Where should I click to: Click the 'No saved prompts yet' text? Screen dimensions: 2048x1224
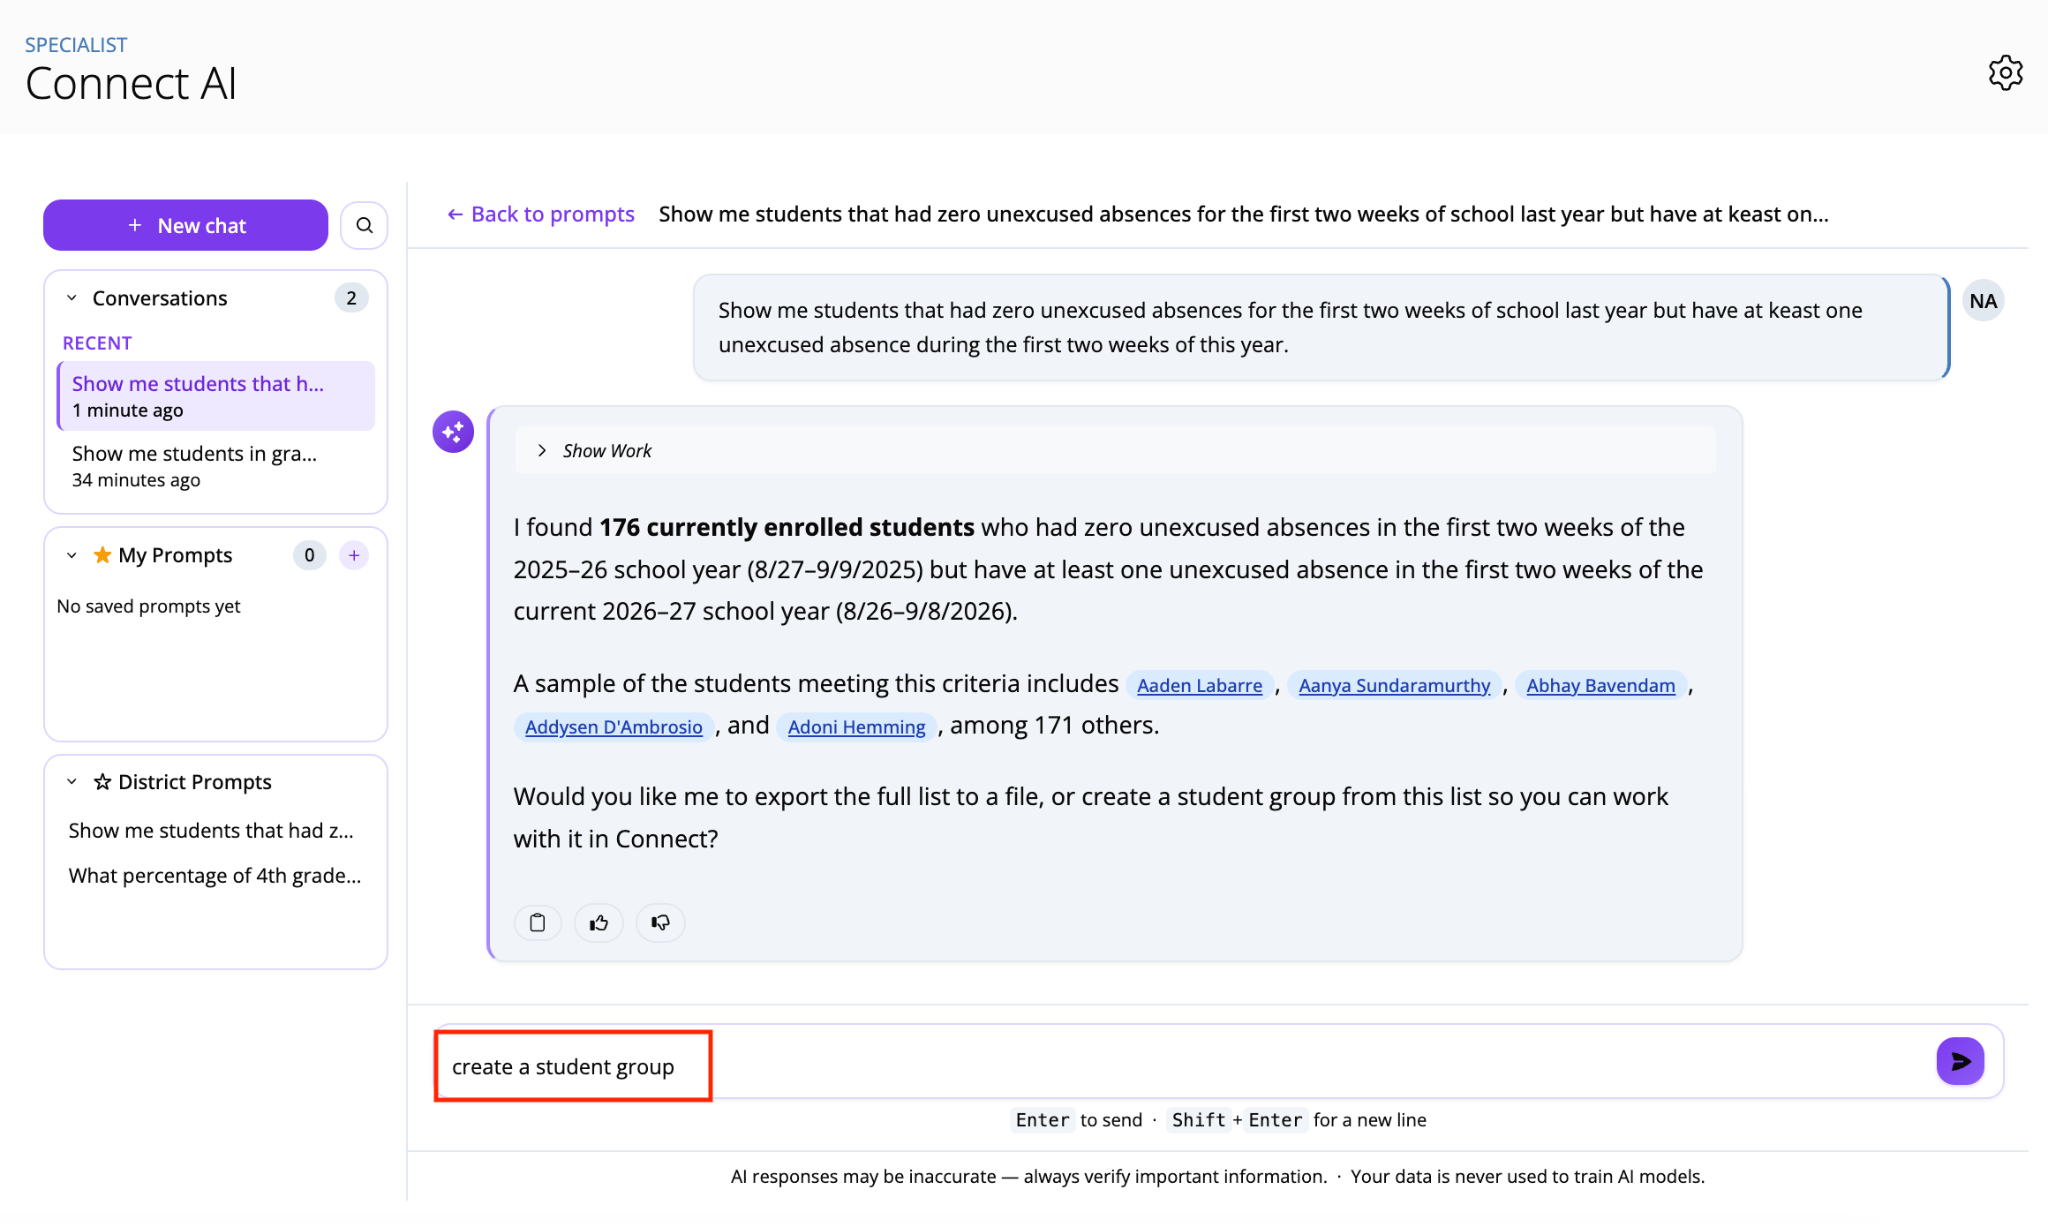pos(149,606)
